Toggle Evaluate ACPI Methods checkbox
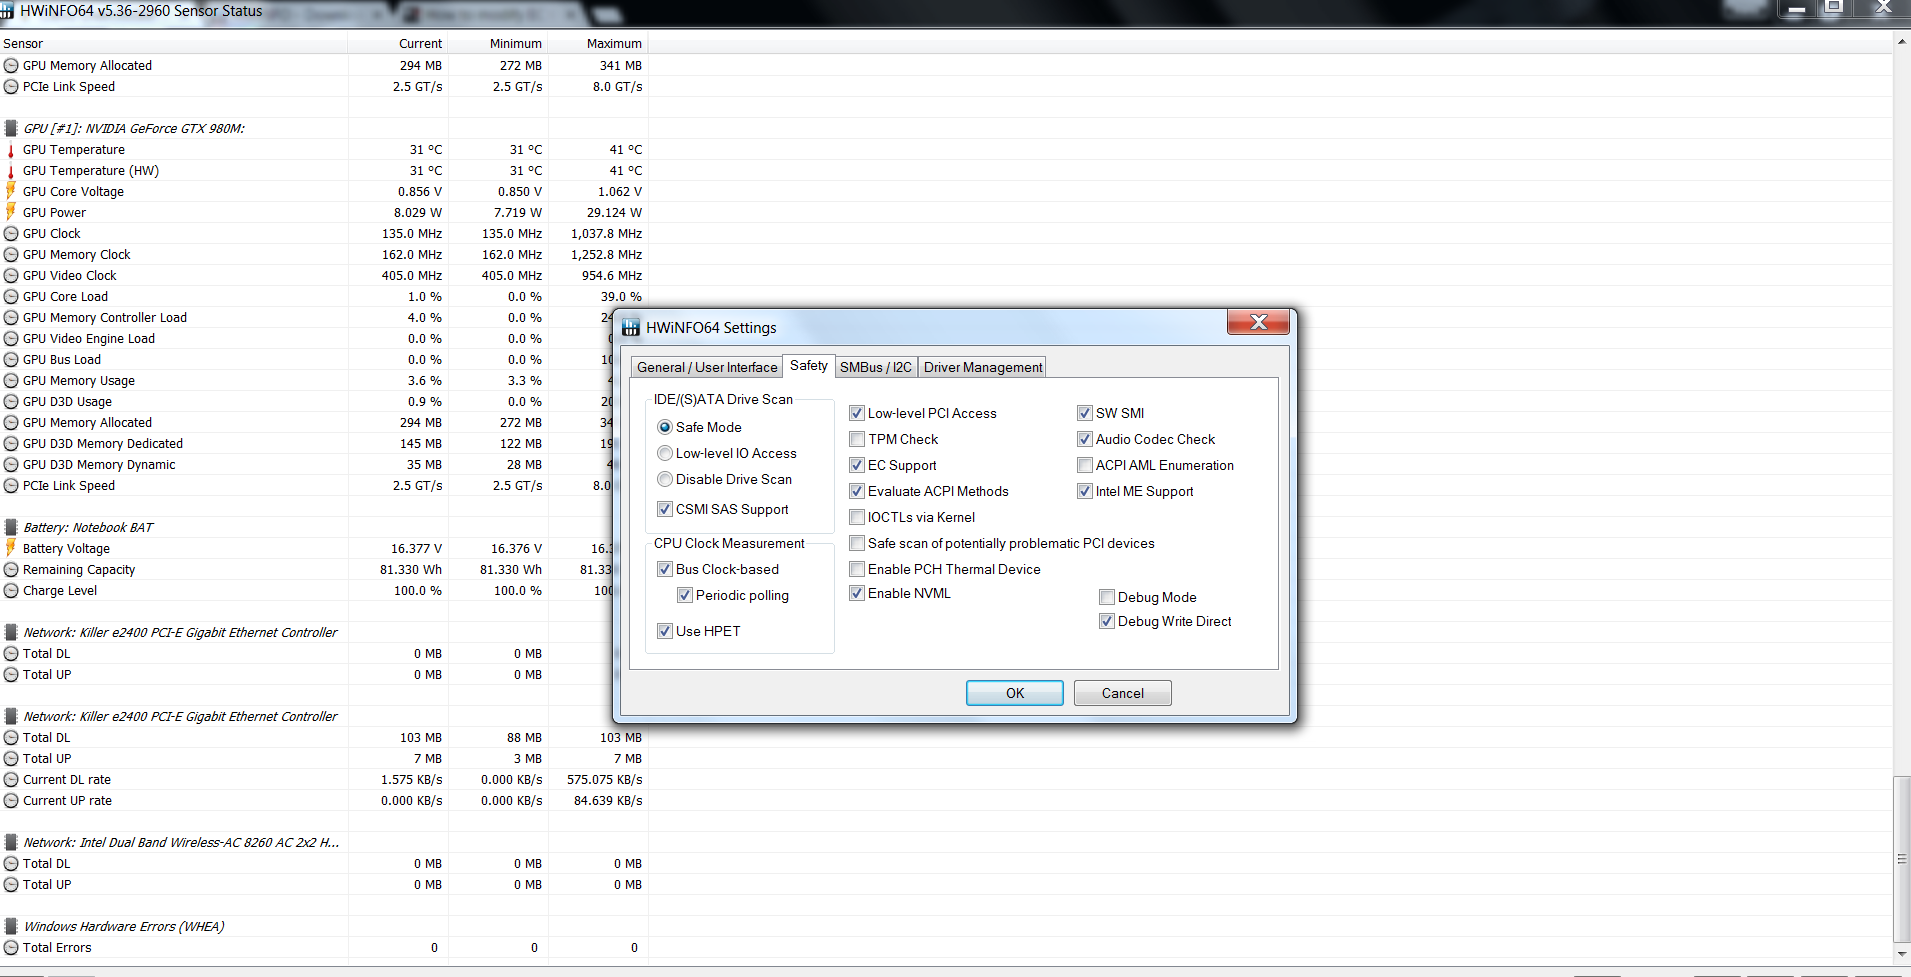The height and width of the screenshot is (977, 1911). point(857,491)
